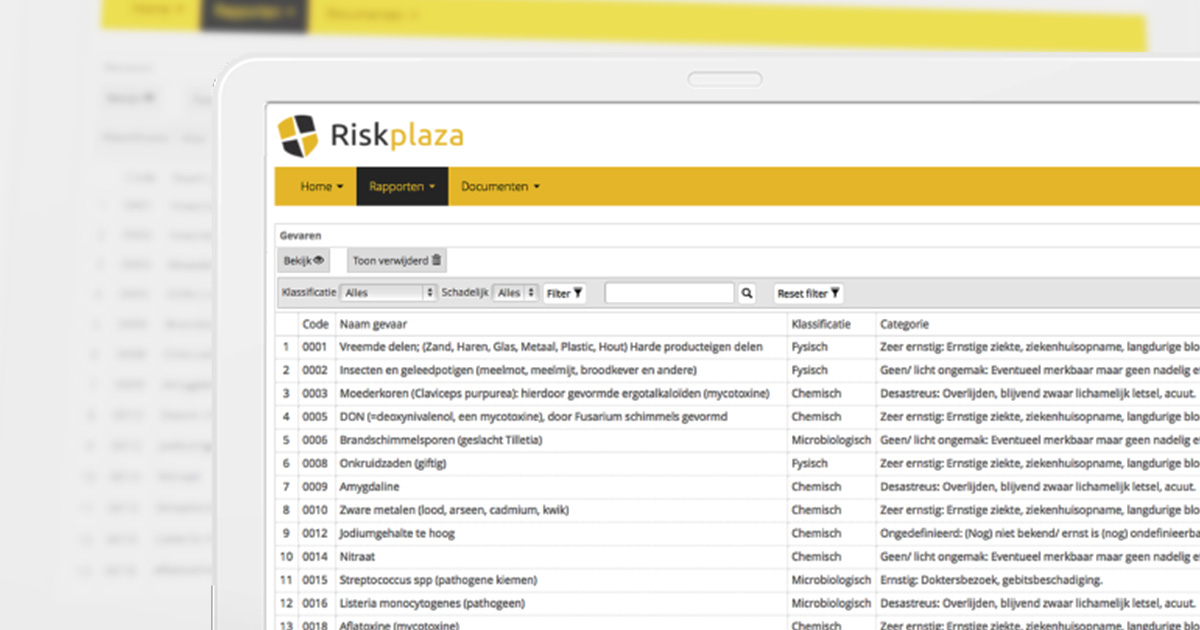The width and height of the screenshot is (1200, 630).
Task: Click the Bekijk eye icon button
Action: [304, 261]
